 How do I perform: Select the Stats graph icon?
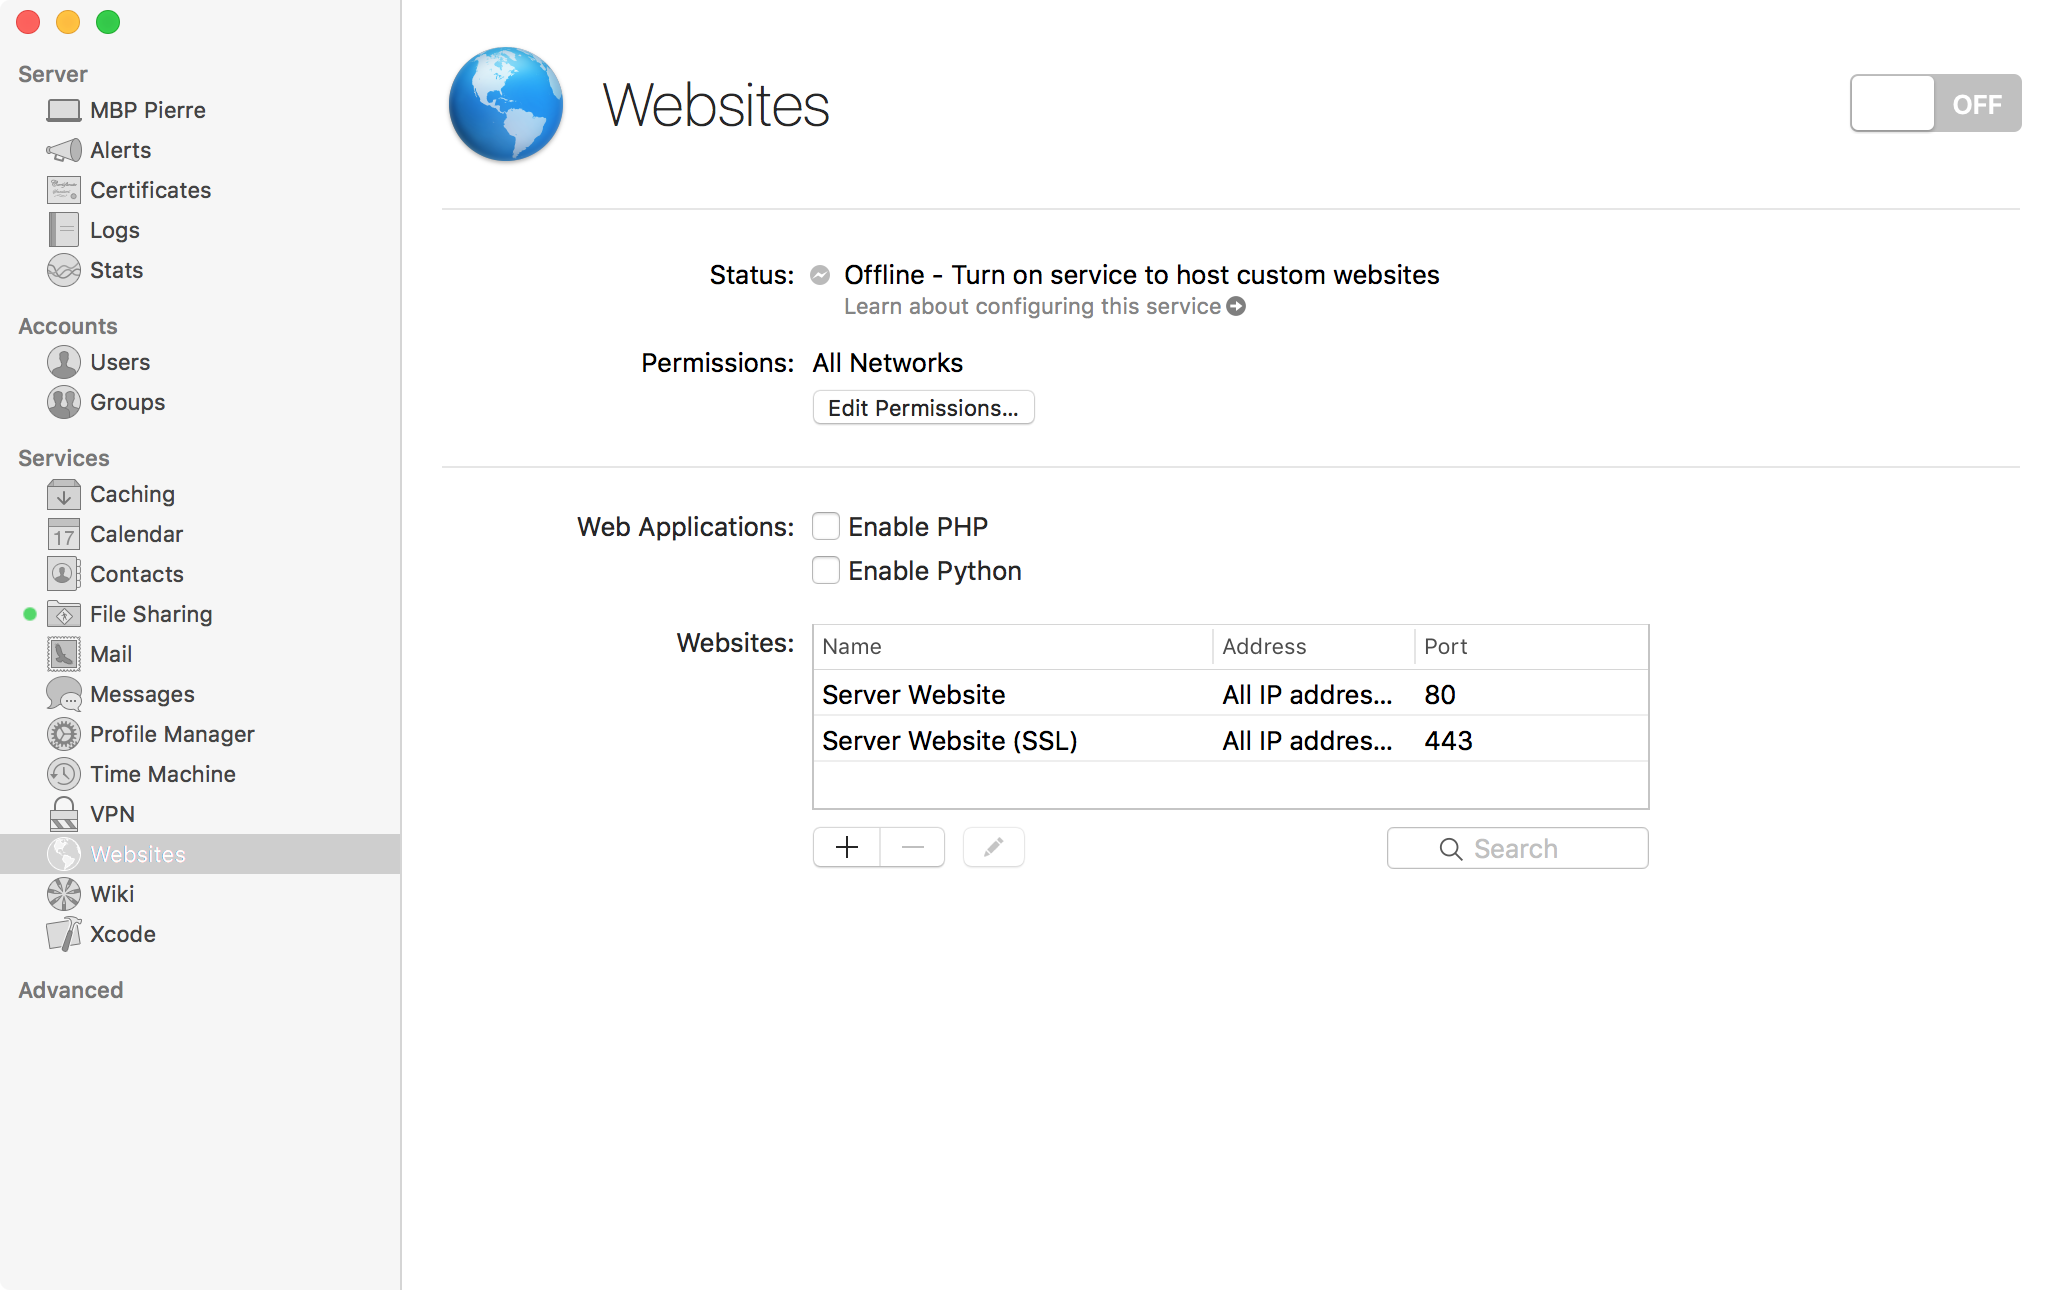64,270
